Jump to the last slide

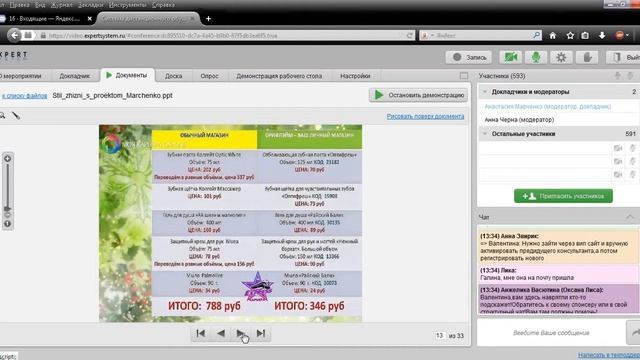(261, 333)
